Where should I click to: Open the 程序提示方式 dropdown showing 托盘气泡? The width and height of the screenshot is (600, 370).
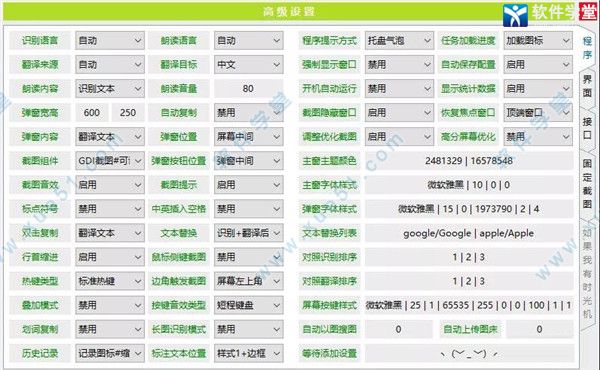[x=399, y=41]
